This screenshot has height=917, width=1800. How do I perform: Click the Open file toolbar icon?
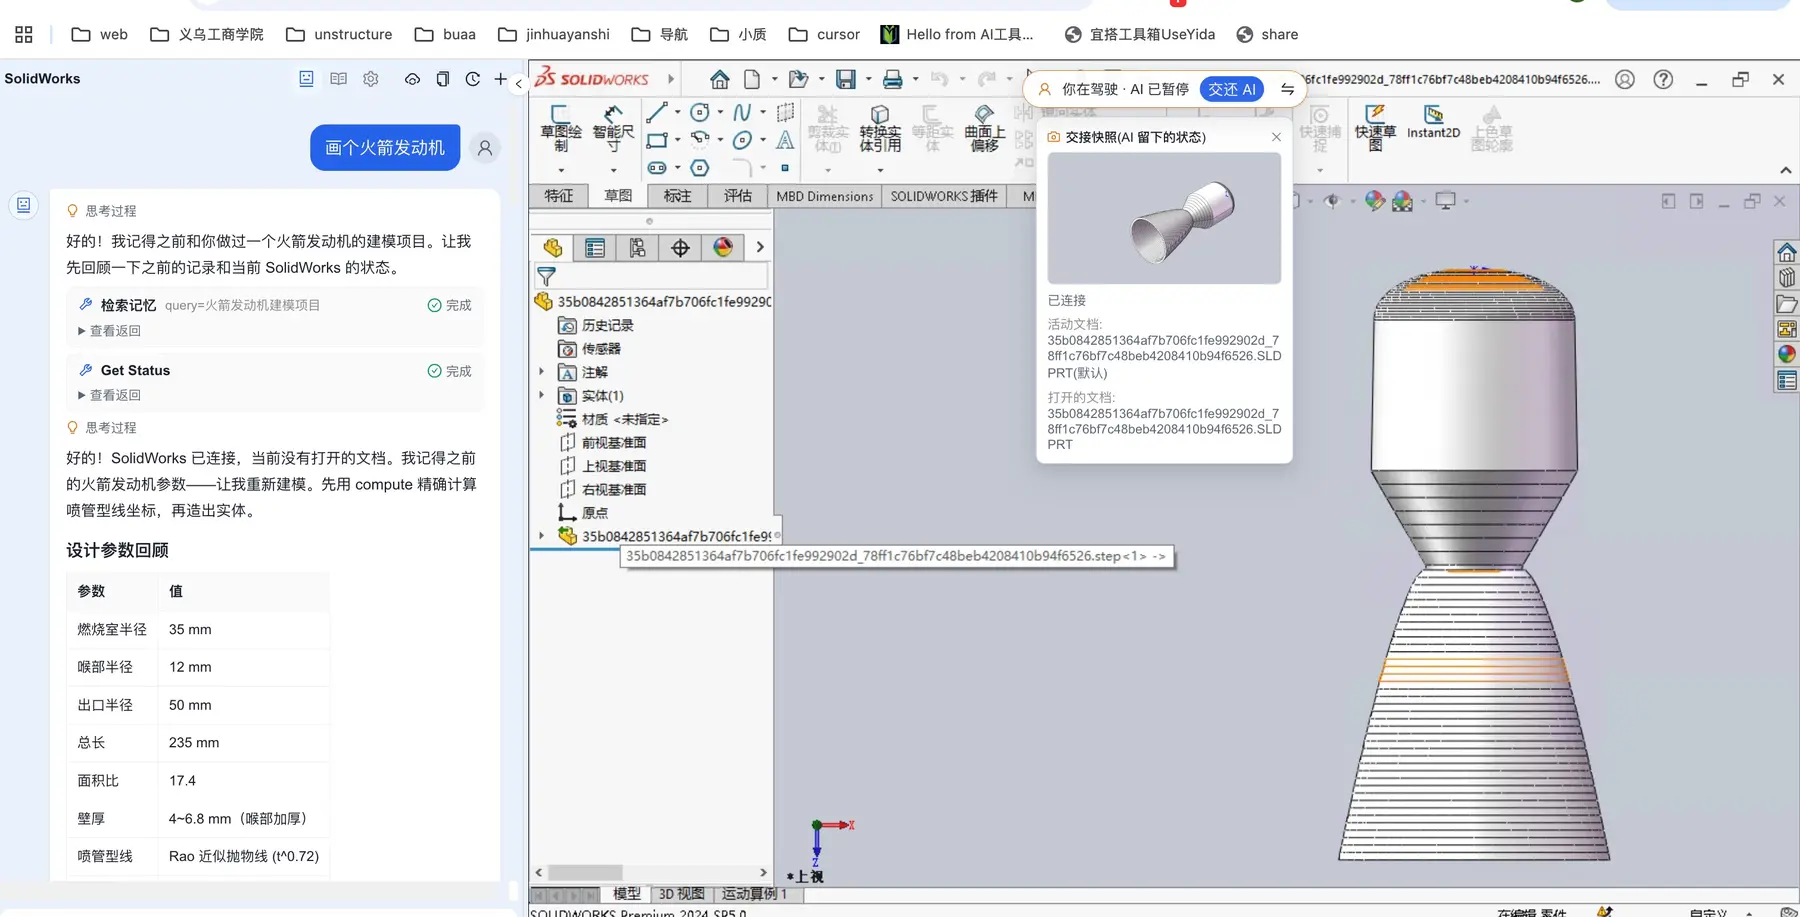point(798,79)
